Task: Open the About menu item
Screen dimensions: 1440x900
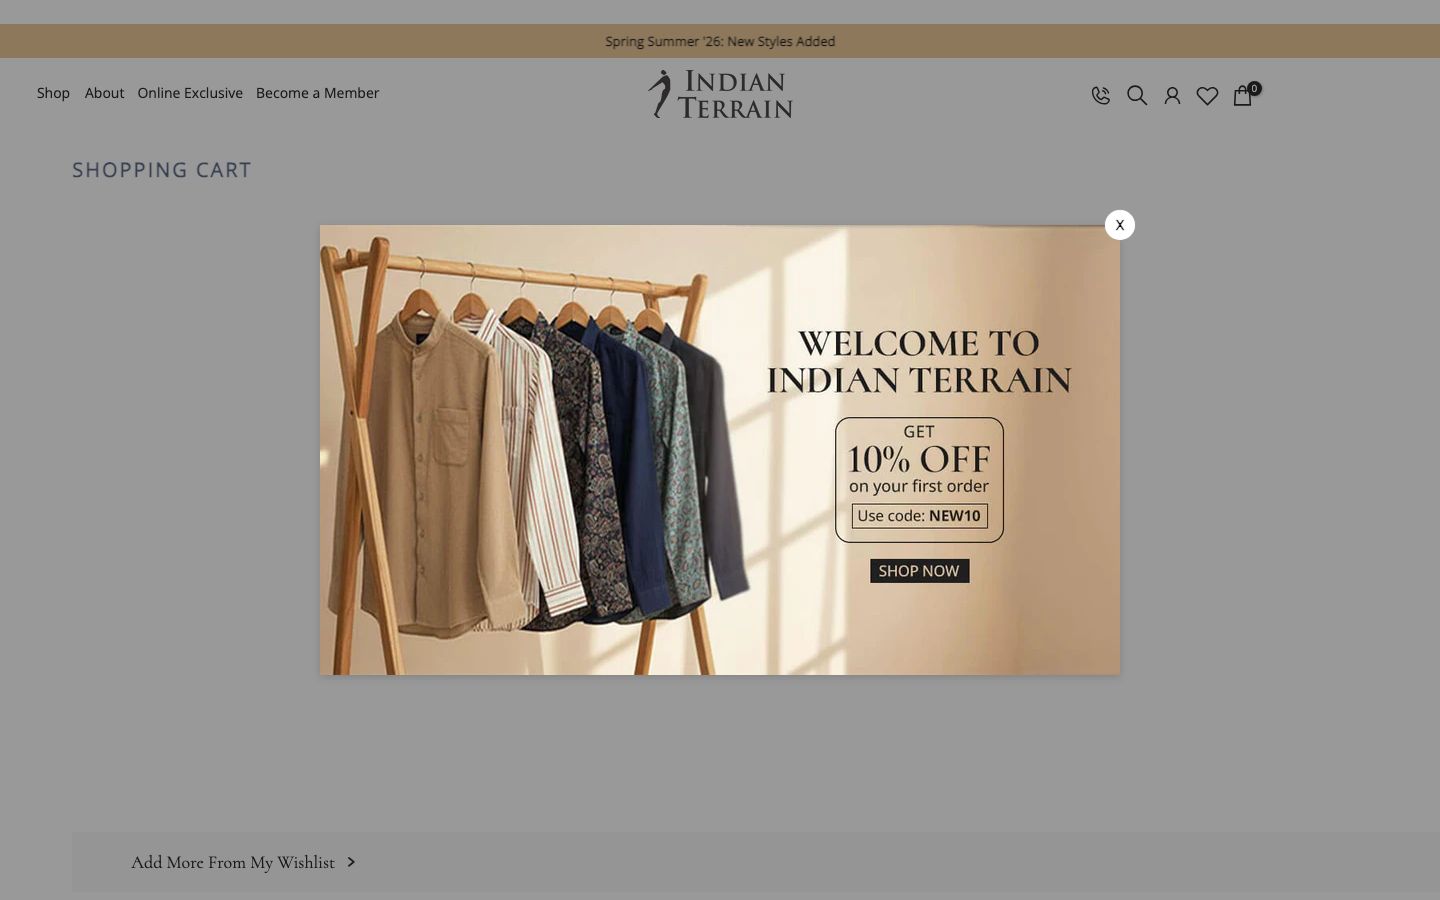Action: [x=104, y=93]
